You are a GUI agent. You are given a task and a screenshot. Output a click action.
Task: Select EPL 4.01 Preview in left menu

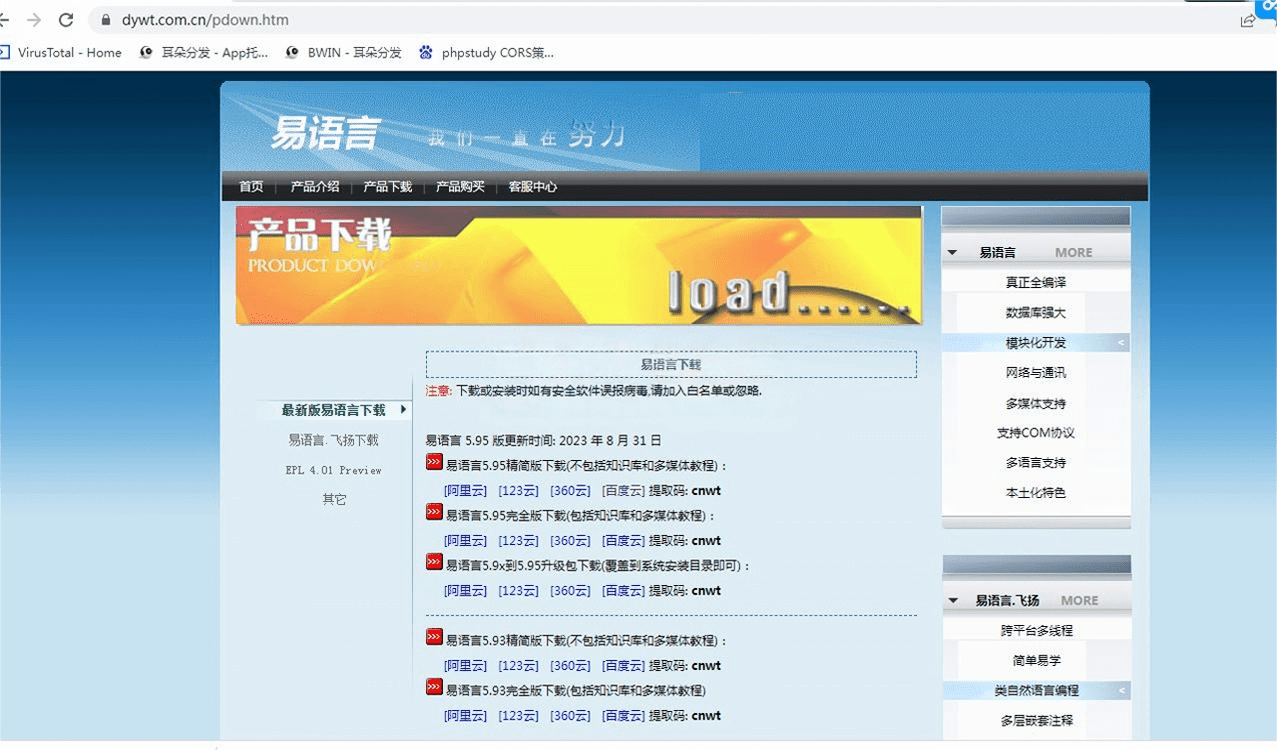click(333, 470)
